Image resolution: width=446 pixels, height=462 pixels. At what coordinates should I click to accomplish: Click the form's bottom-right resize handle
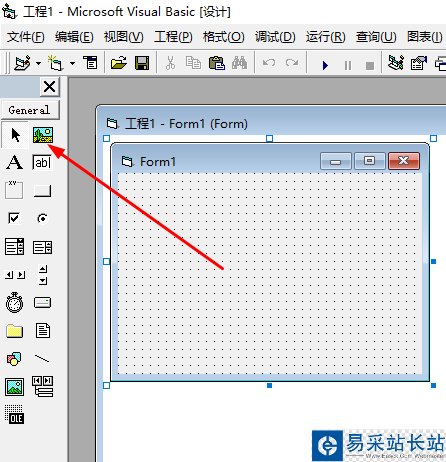433,386
